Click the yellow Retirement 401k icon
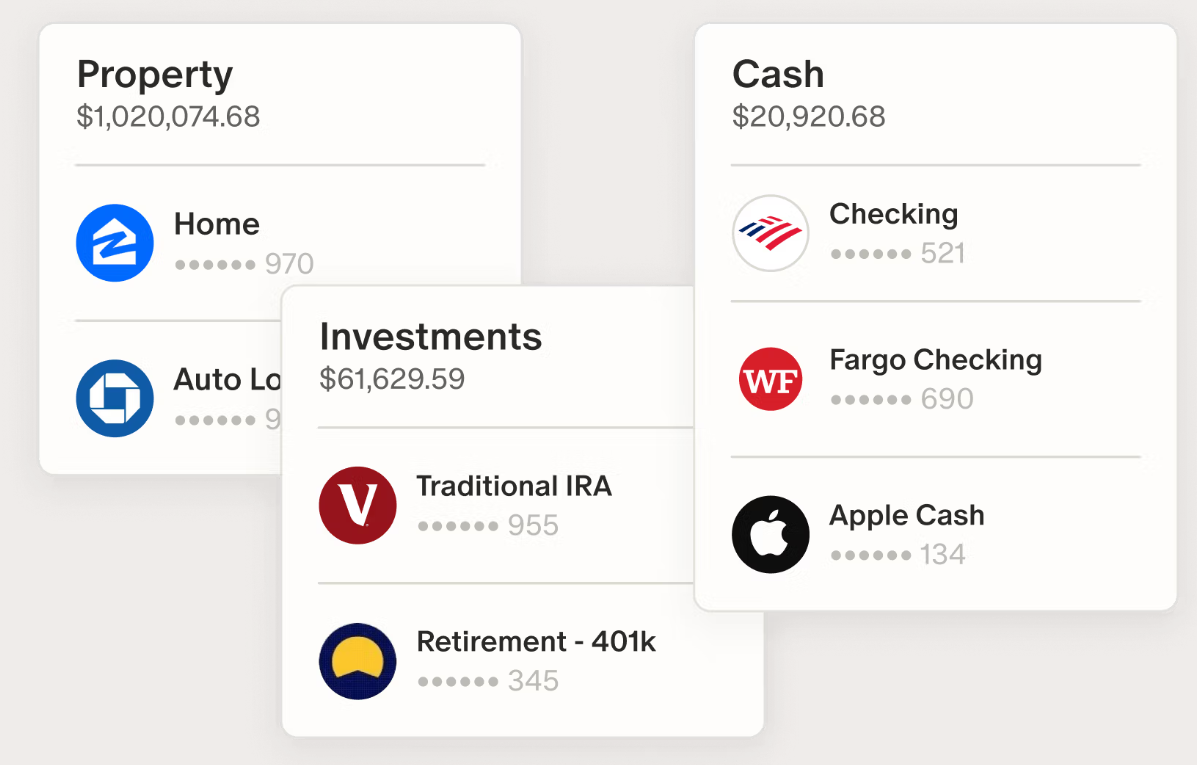The image size is (1197, 765). [358, 661]
